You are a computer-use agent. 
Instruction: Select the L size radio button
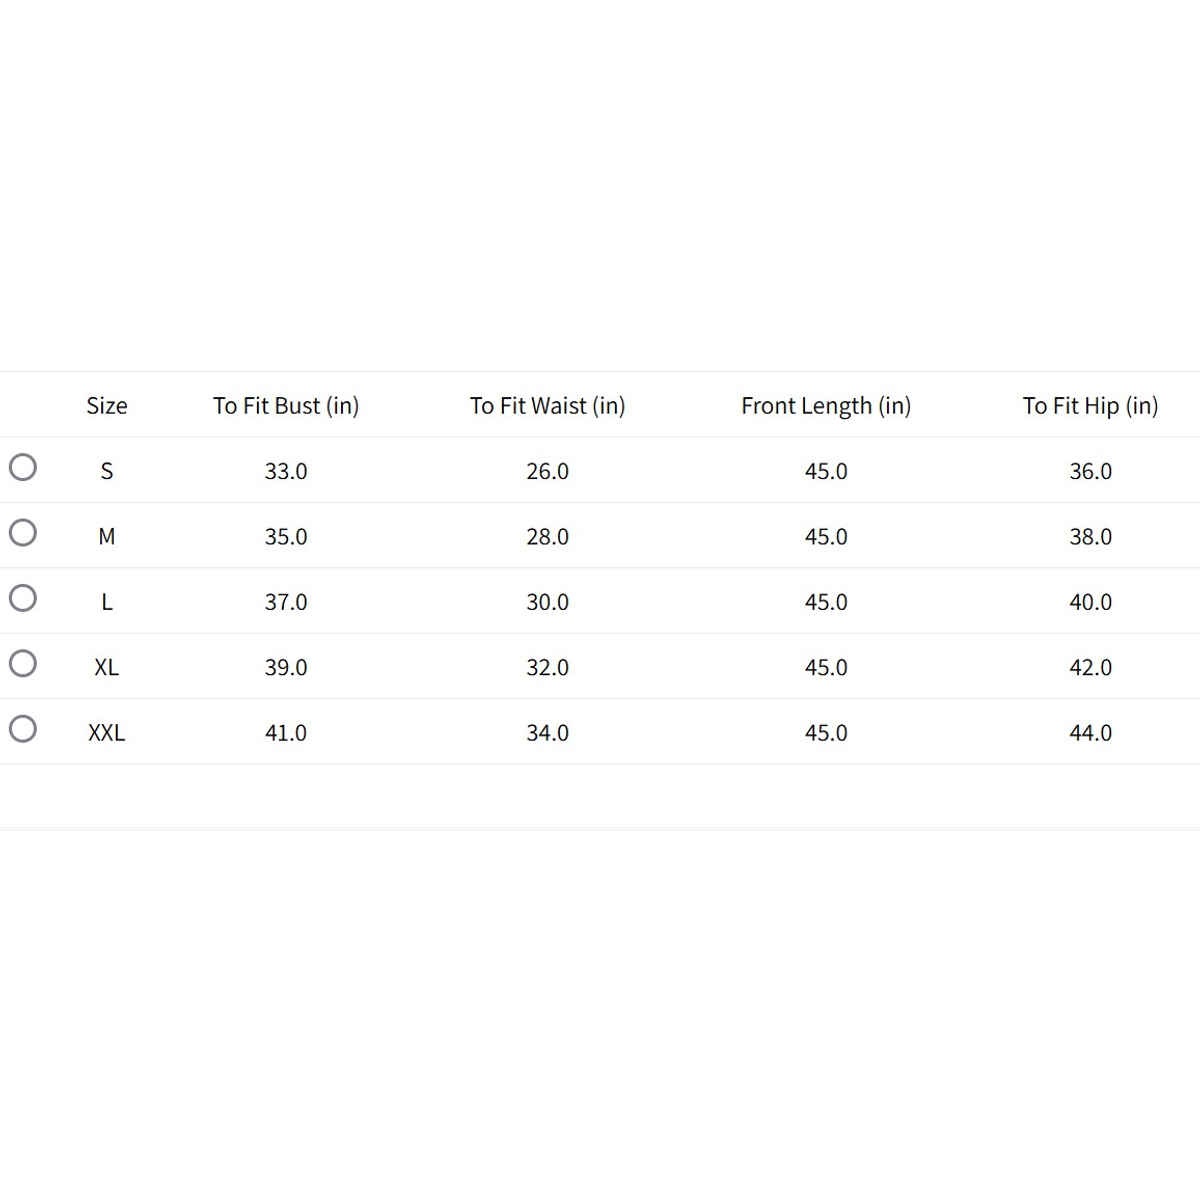point(23,598)
